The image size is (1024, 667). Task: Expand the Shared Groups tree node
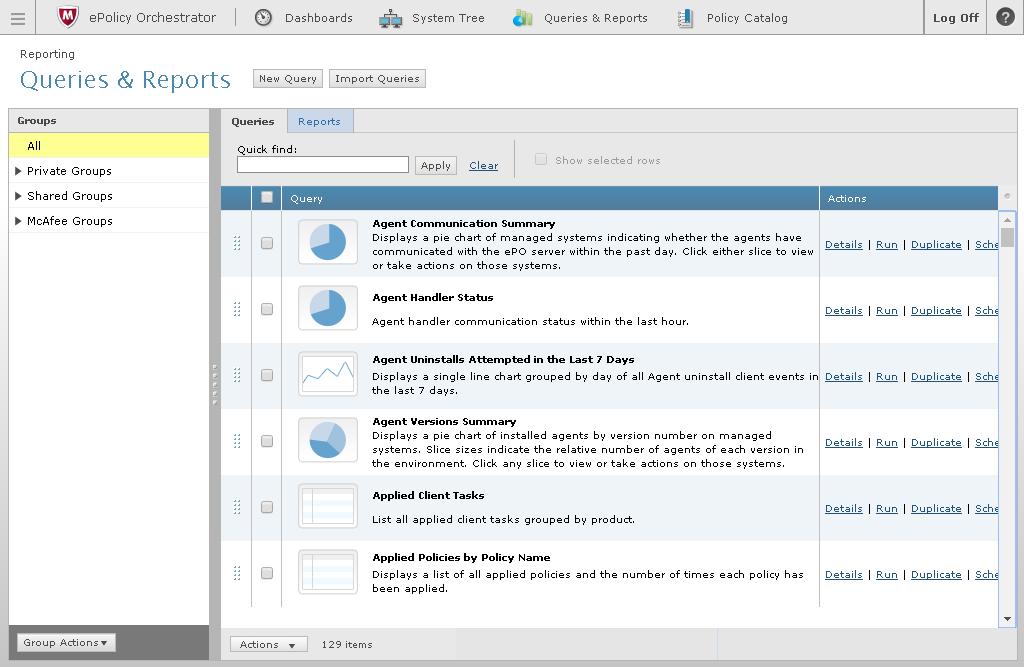click(18, 195)
